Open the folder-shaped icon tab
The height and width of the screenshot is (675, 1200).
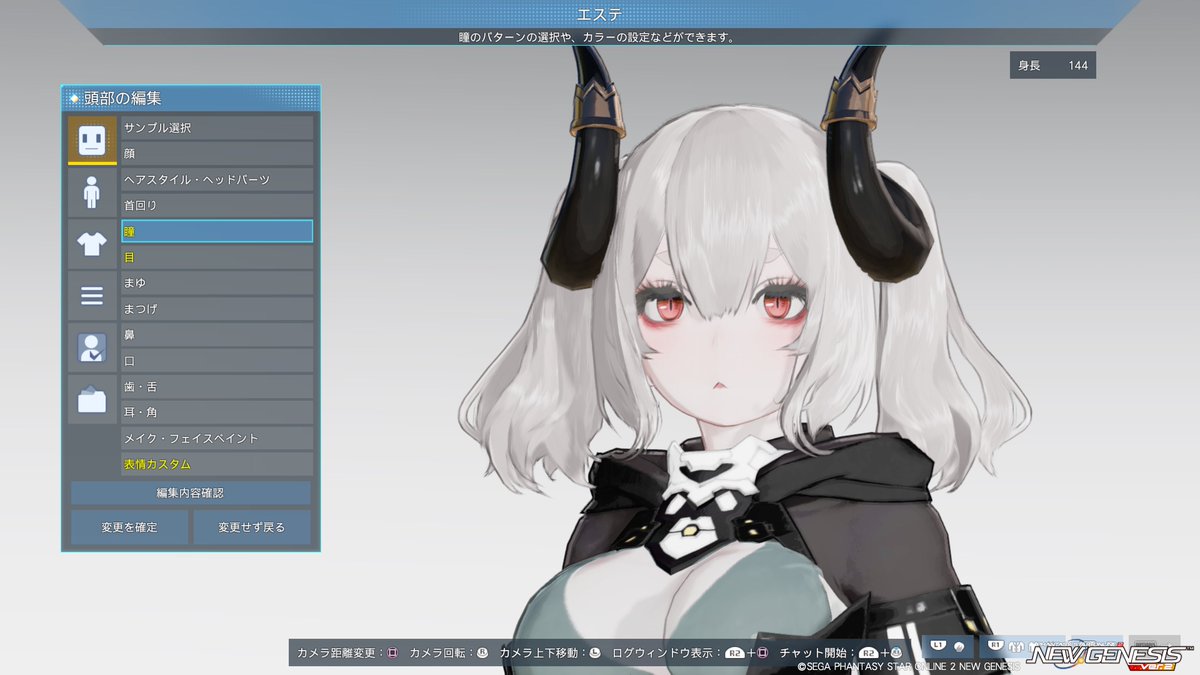pos(91,400)
